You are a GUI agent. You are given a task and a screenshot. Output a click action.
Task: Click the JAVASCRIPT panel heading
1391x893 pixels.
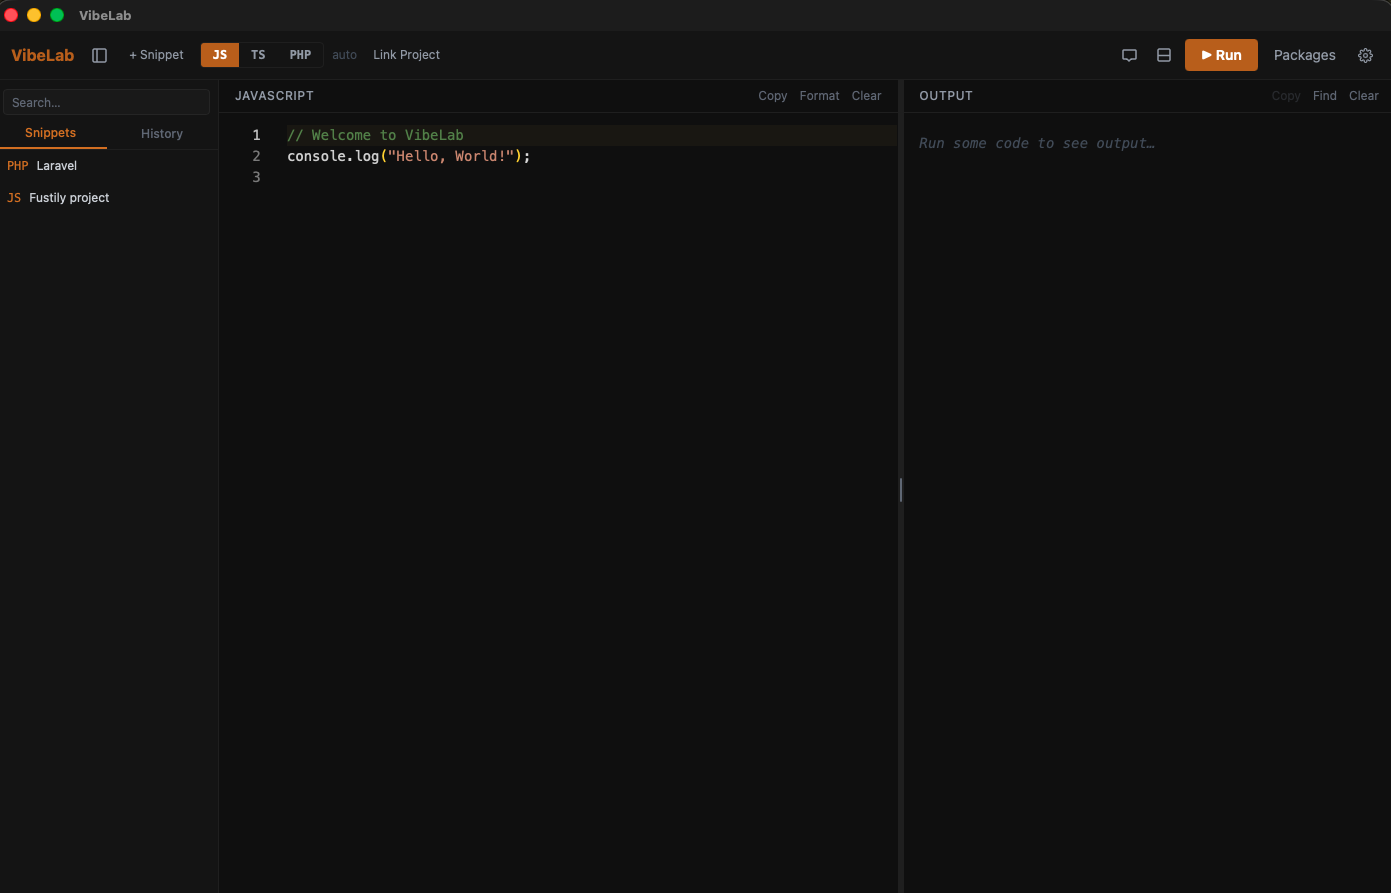274,96
